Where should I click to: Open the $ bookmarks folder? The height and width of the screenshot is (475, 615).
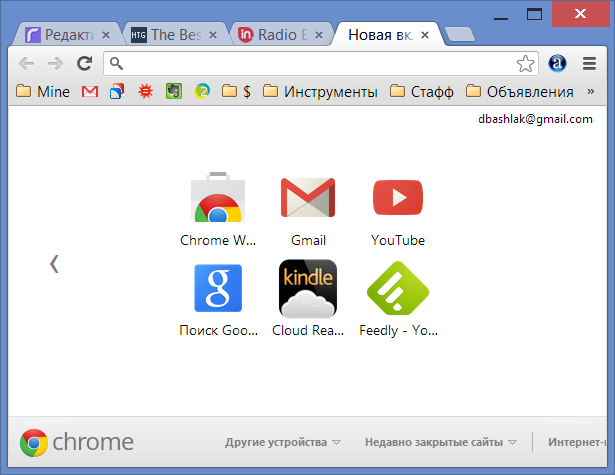tap(236, 91)
